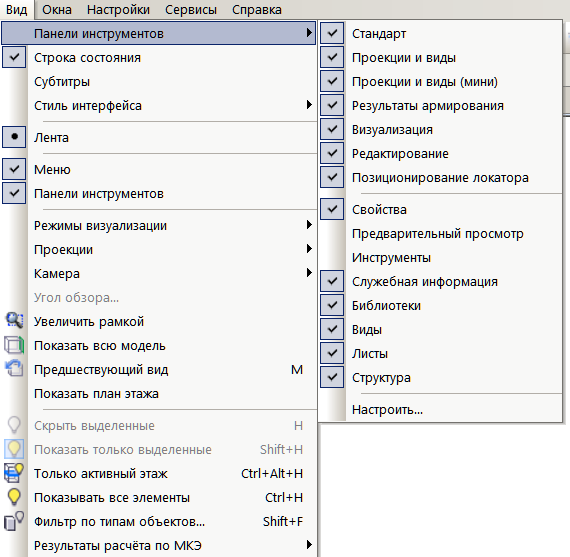Open the Сервисы menu in menu bar
This screenshot has width=570, height=557.
click(x=191, y=10)
